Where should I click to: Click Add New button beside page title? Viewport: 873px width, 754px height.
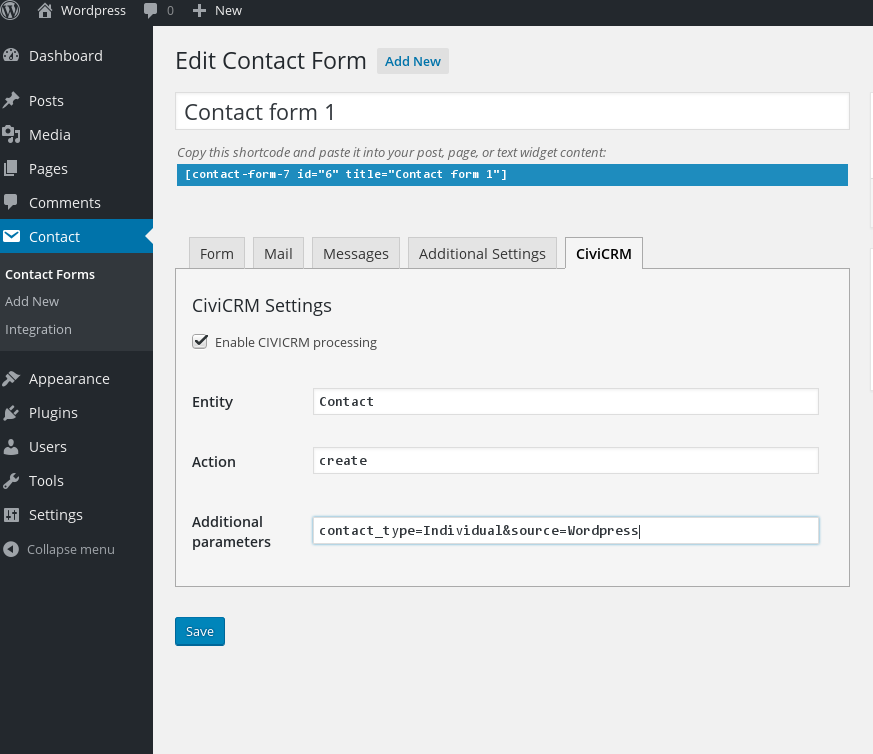[413, 61]
